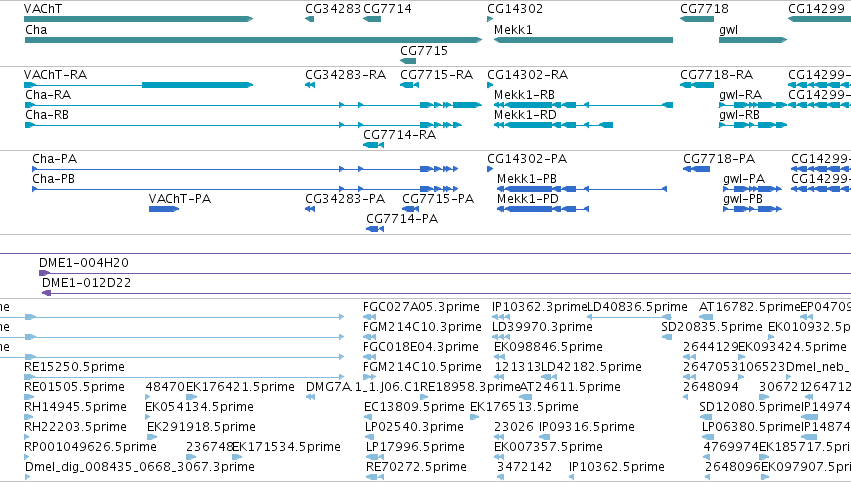Select the Cha-PA protein label
The height and width of the screenshot is (482, 851).
(x=54, y=158)
